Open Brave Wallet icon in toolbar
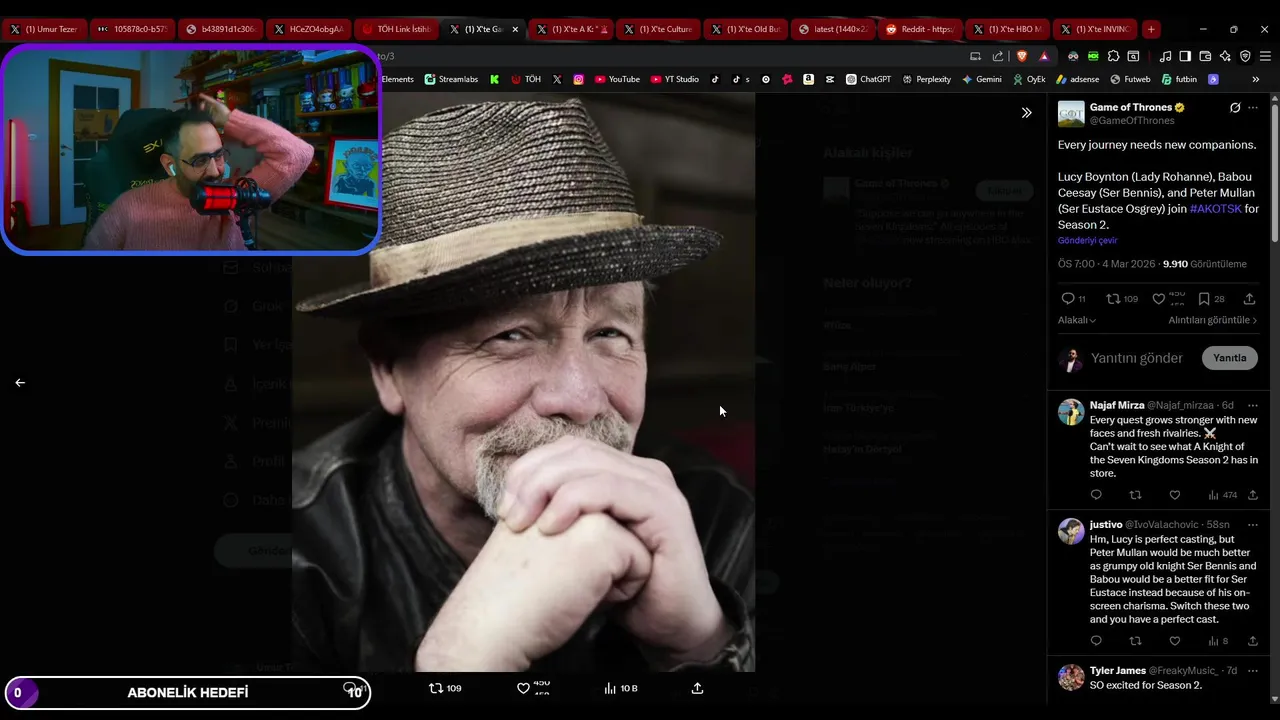Viewport: 1280px width, 720px height. pyautogui.click(x=1205, y=56)
